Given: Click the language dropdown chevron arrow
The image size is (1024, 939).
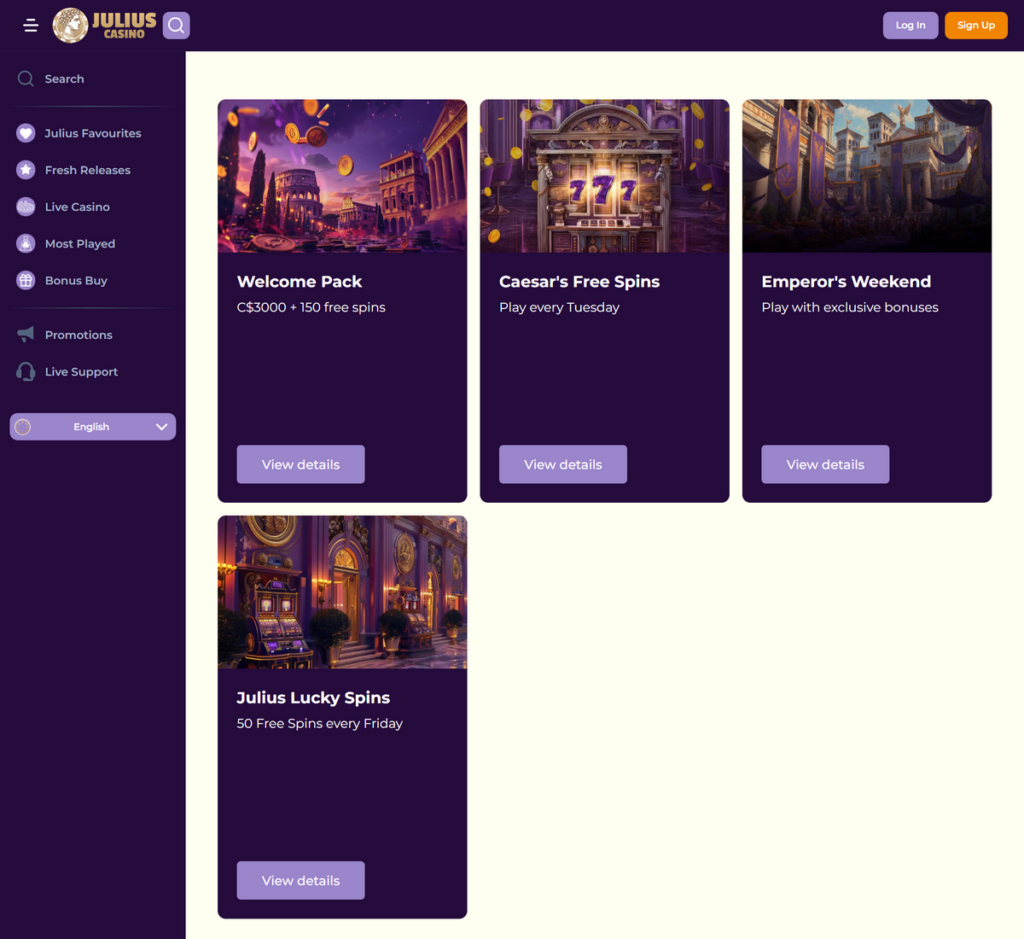Looking at the screenshot, I should pyautogui.click(x=161, y=427).
